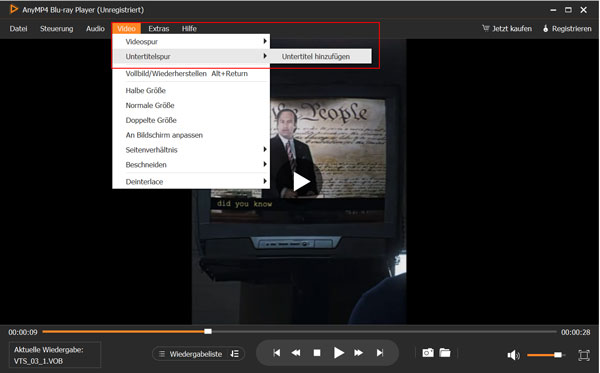Viewport: 600px width, 373px height.
Task: Click the total duration 00:00:28
Action: [x=576, y=332]
